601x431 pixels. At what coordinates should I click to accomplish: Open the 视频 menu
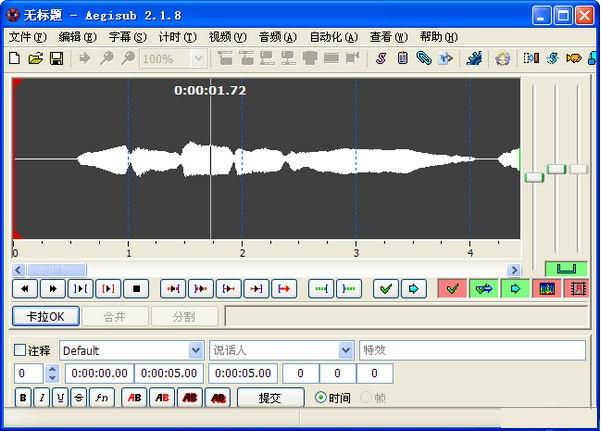[228, 37]
